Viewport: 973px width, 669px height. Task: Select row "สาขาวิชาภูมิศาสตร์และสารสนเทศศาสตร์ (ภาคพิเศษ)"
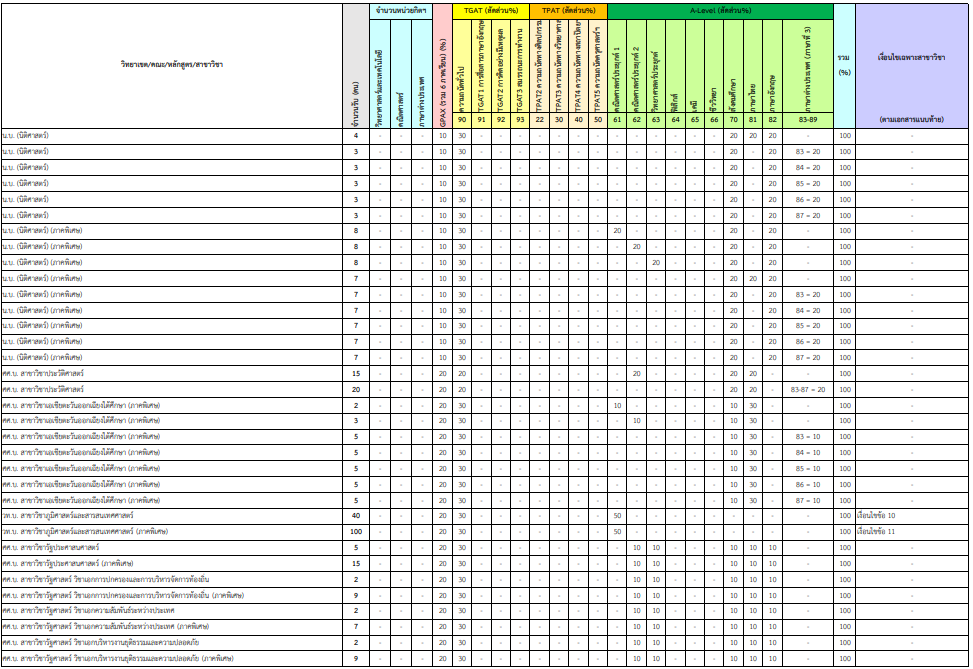(484, 532)
